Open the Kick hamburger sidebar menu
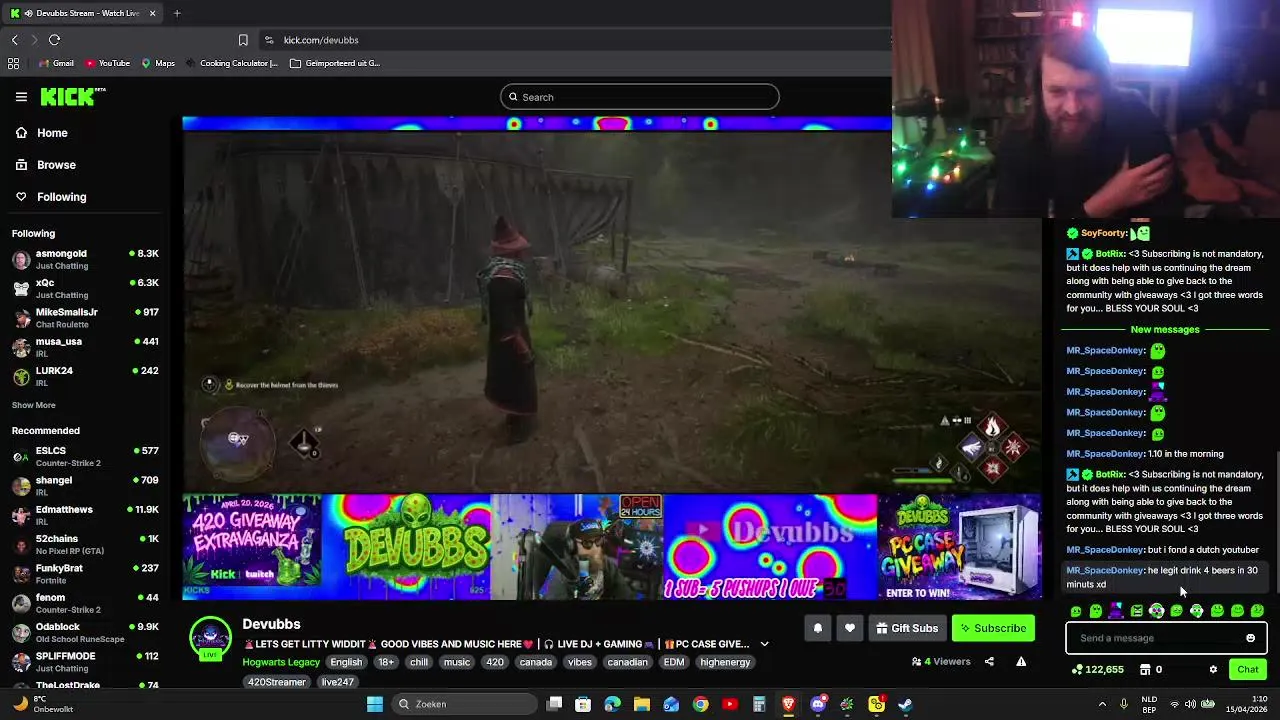 click(x=21, y=97)
